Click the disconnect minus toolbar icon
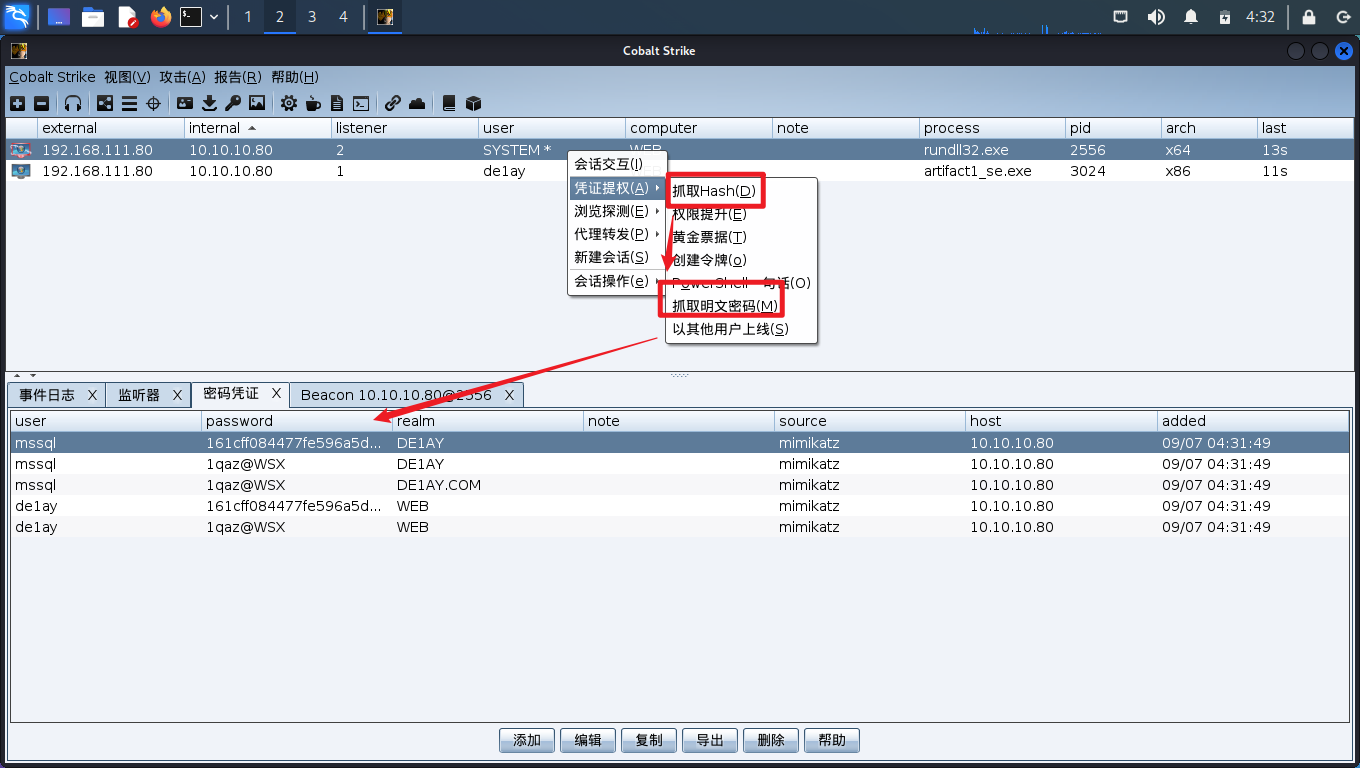This screenshot has height=768, width=1360. [x=41, y=103]
